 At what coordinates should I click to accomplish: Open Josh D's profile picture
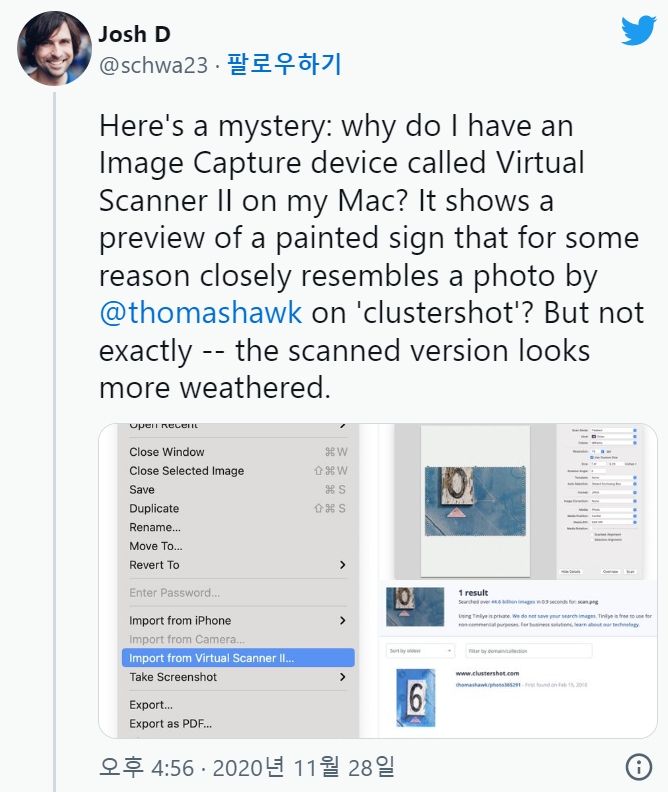(x=54, y=48)
